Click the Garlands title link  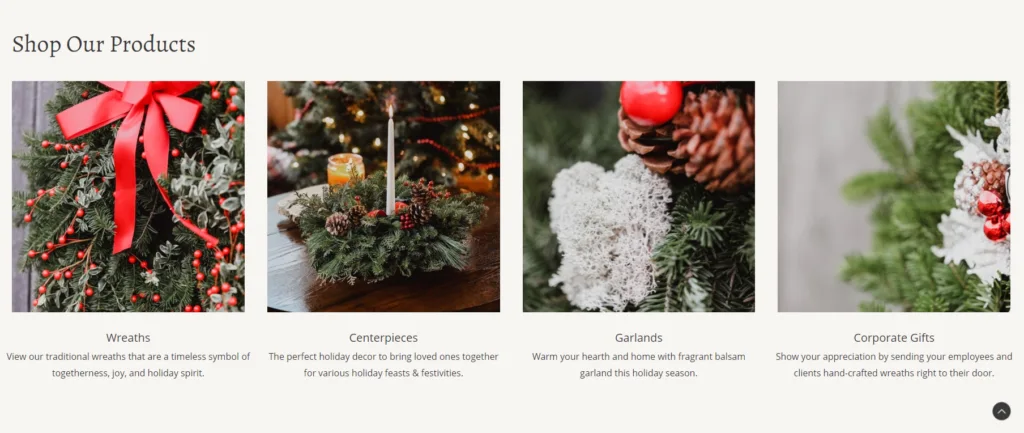pos(639,338)
